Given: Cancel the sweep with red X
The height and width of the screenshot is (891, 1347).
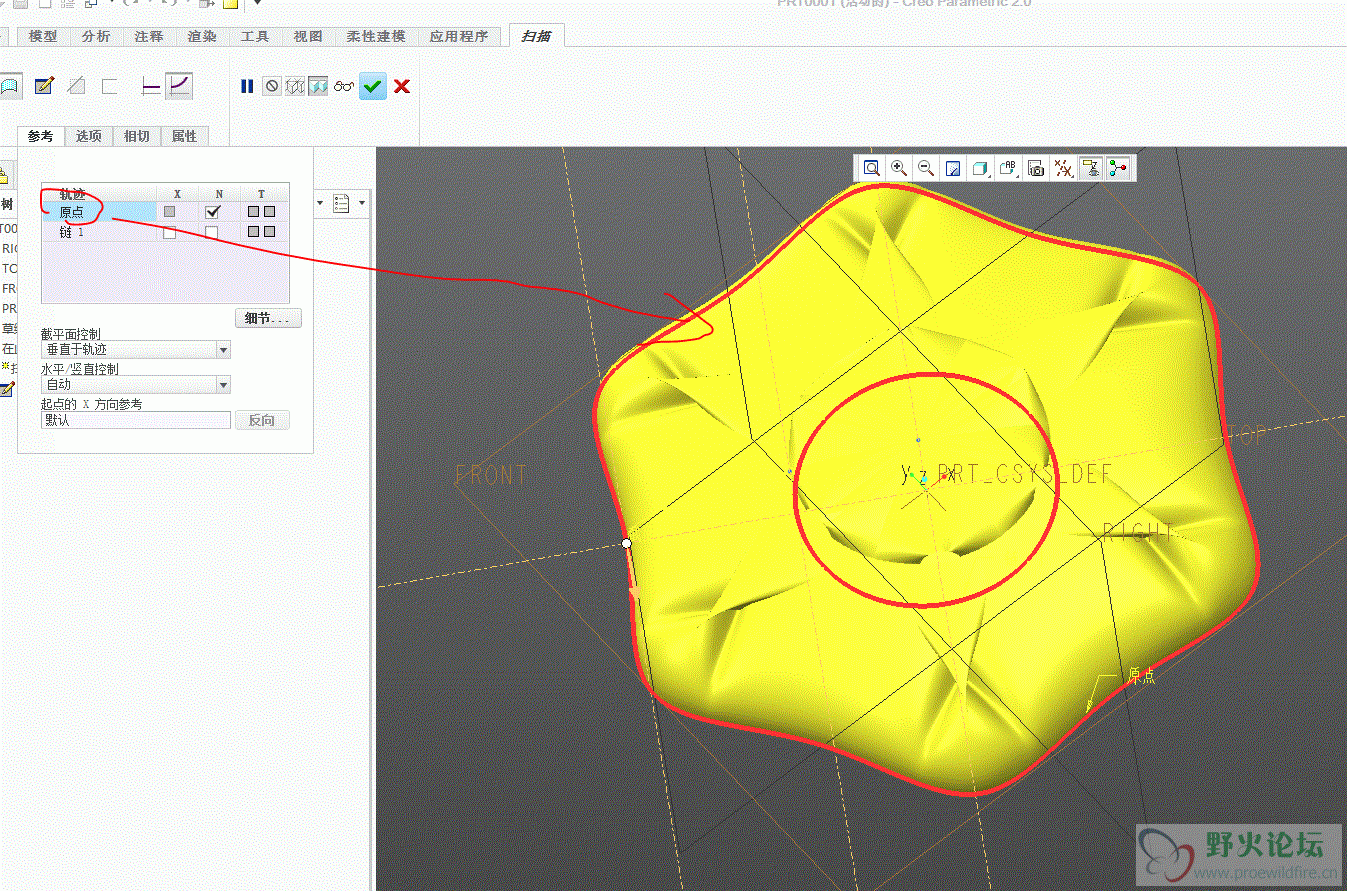Looking at the screenshot, I should click(x=402, y=87).
